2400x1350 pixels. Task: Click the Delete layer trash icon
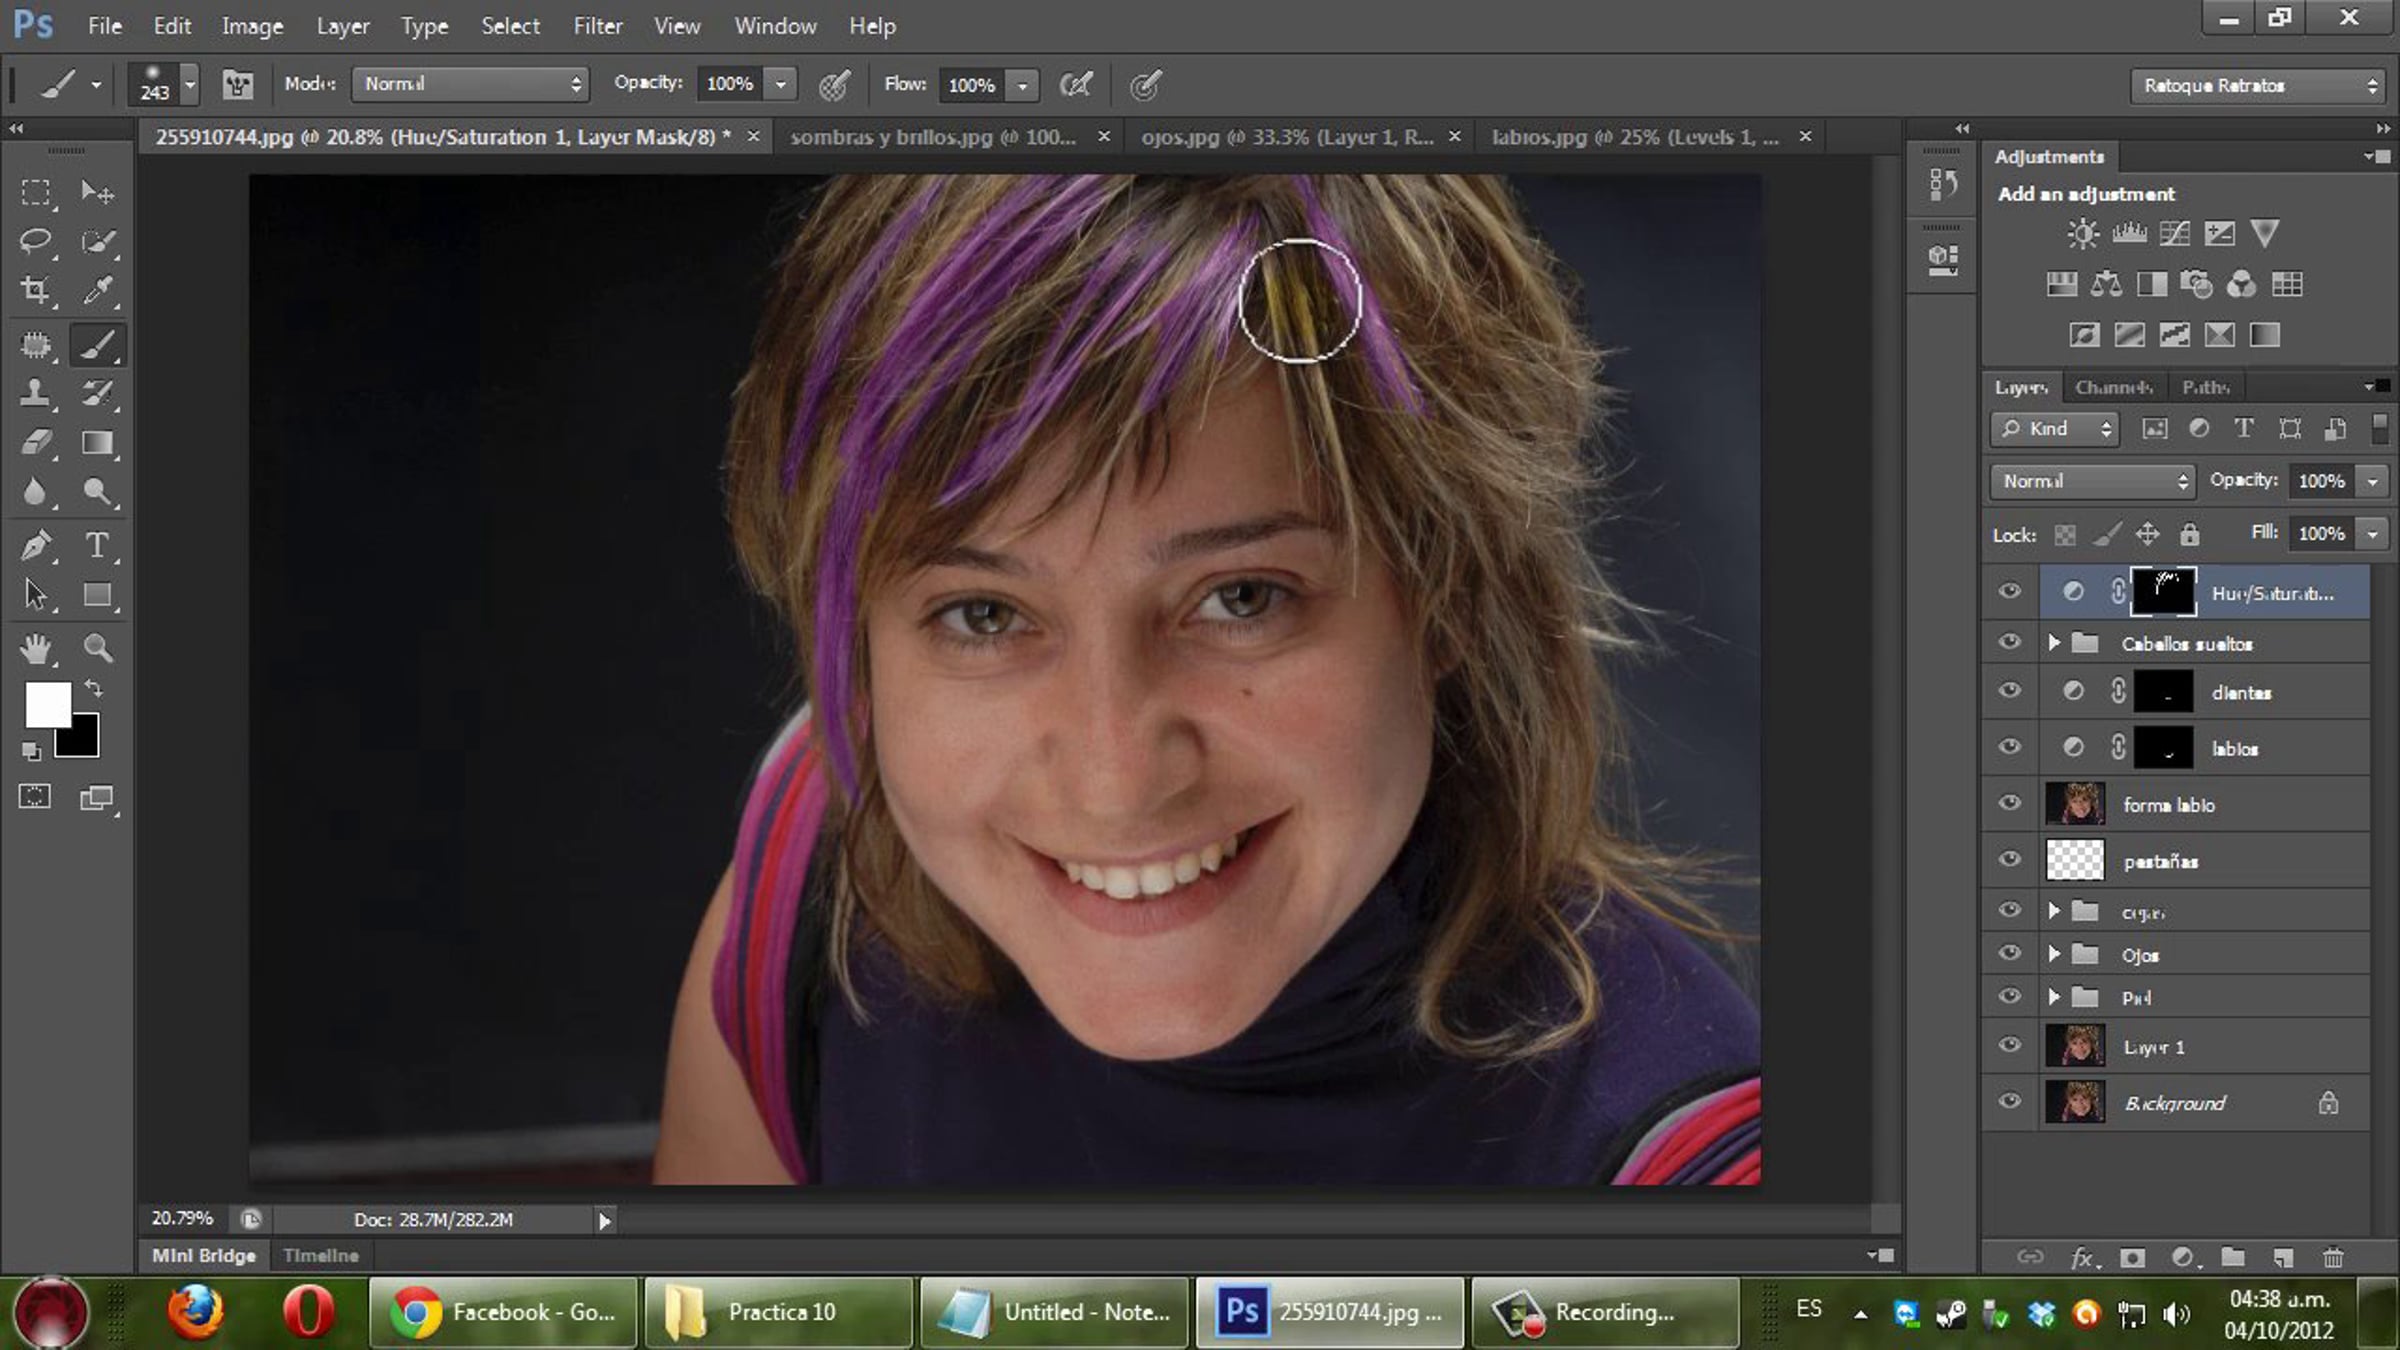tap(2333, 1257)
